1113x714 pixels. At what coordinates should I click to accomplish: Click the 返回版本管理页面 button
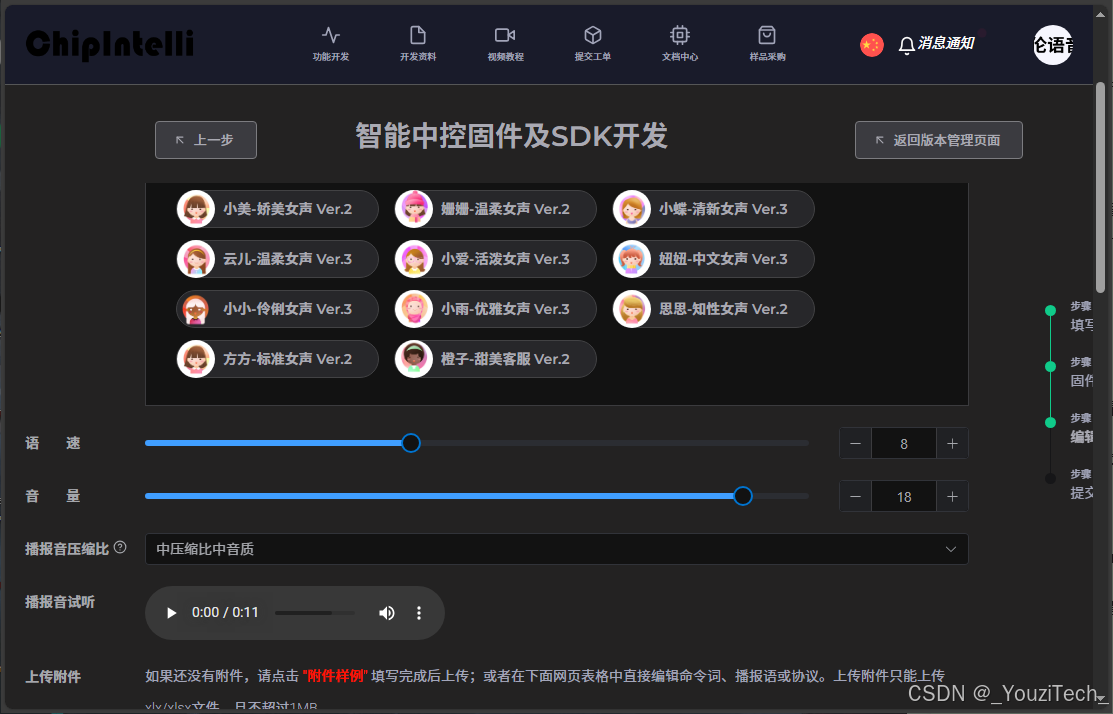(x=938, y=140)
